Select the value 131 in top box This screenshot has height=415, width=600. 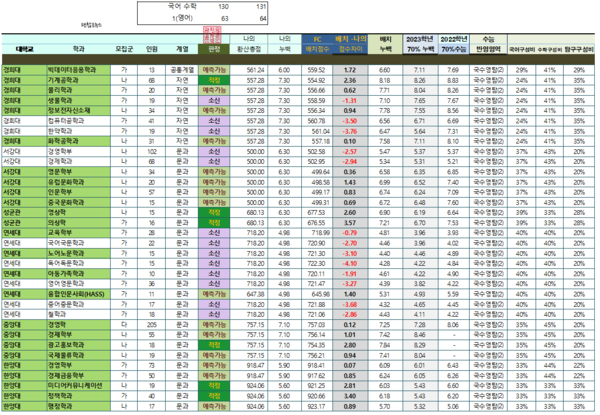click(x=261, y=7)
